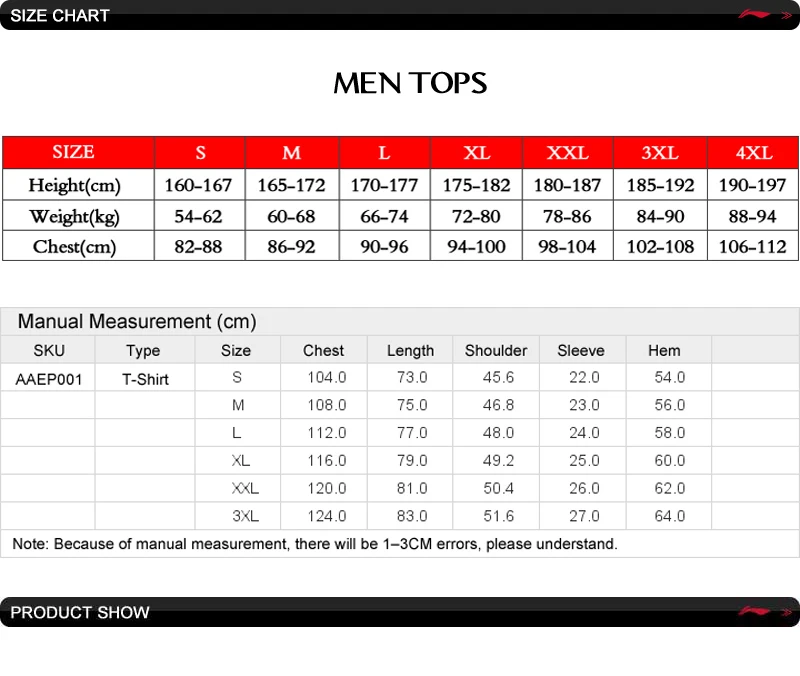
Task: Click the Li-Ning logo in SIZE CHART banner
Action: pyautogui.click(x=754, y=15)
